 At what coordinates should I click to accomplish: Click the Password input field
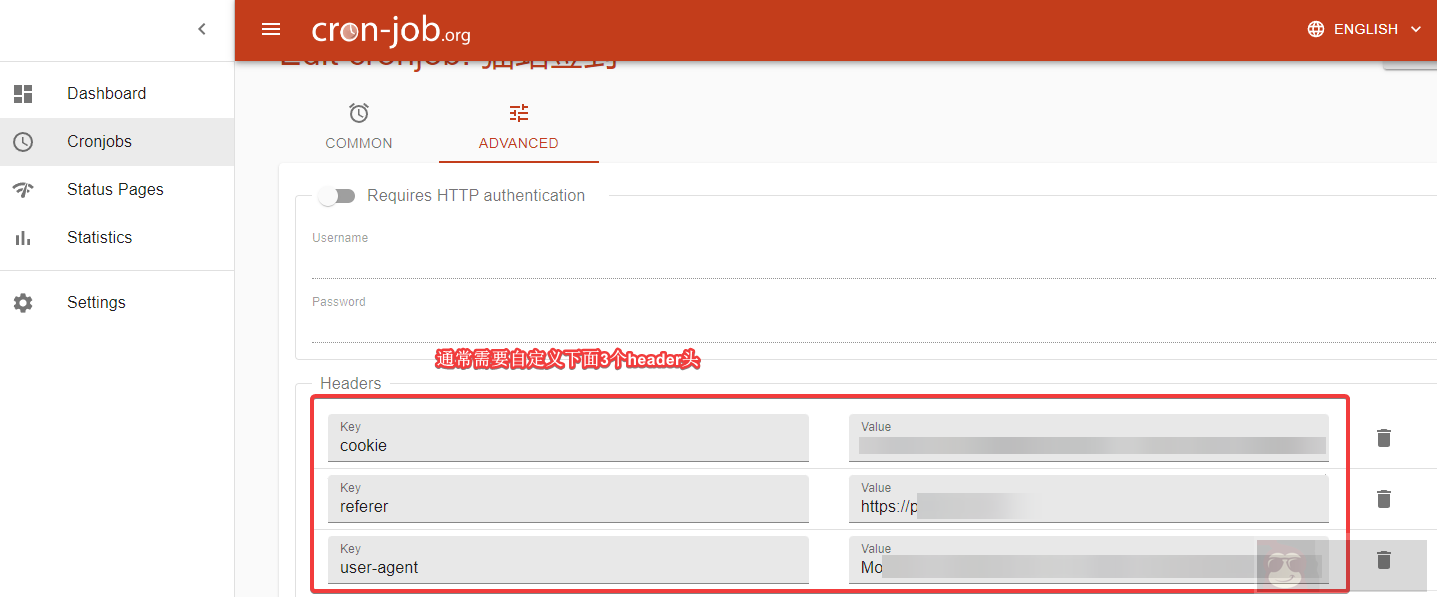click(x=870, y=328)
